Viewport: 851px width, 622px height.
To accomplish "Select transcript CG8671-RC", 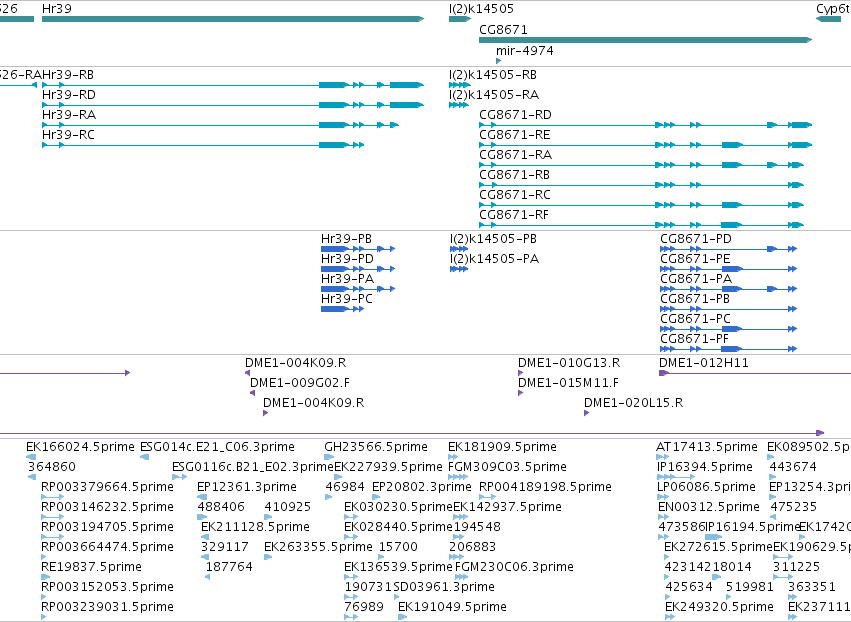I will (x=515, y=195).
